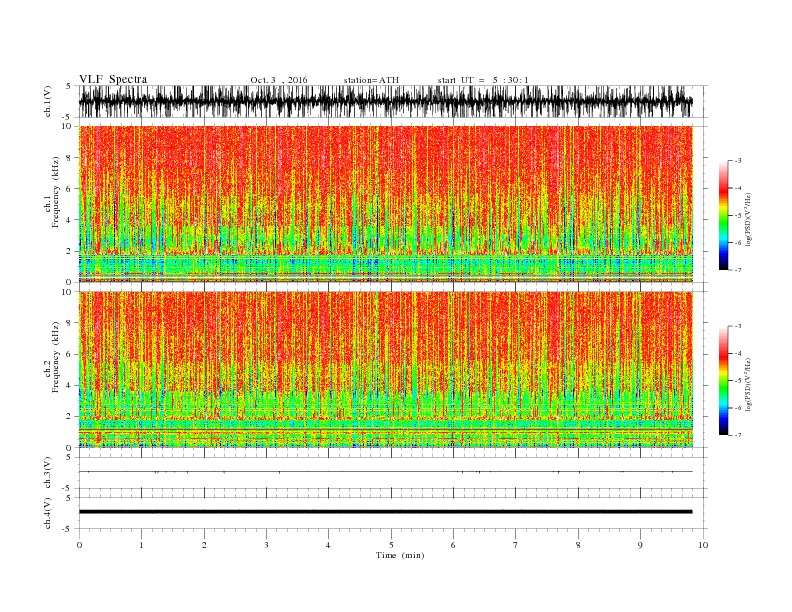
Task: Click the "VLF Spectra" plot title
Action: [x=113, y=79]
